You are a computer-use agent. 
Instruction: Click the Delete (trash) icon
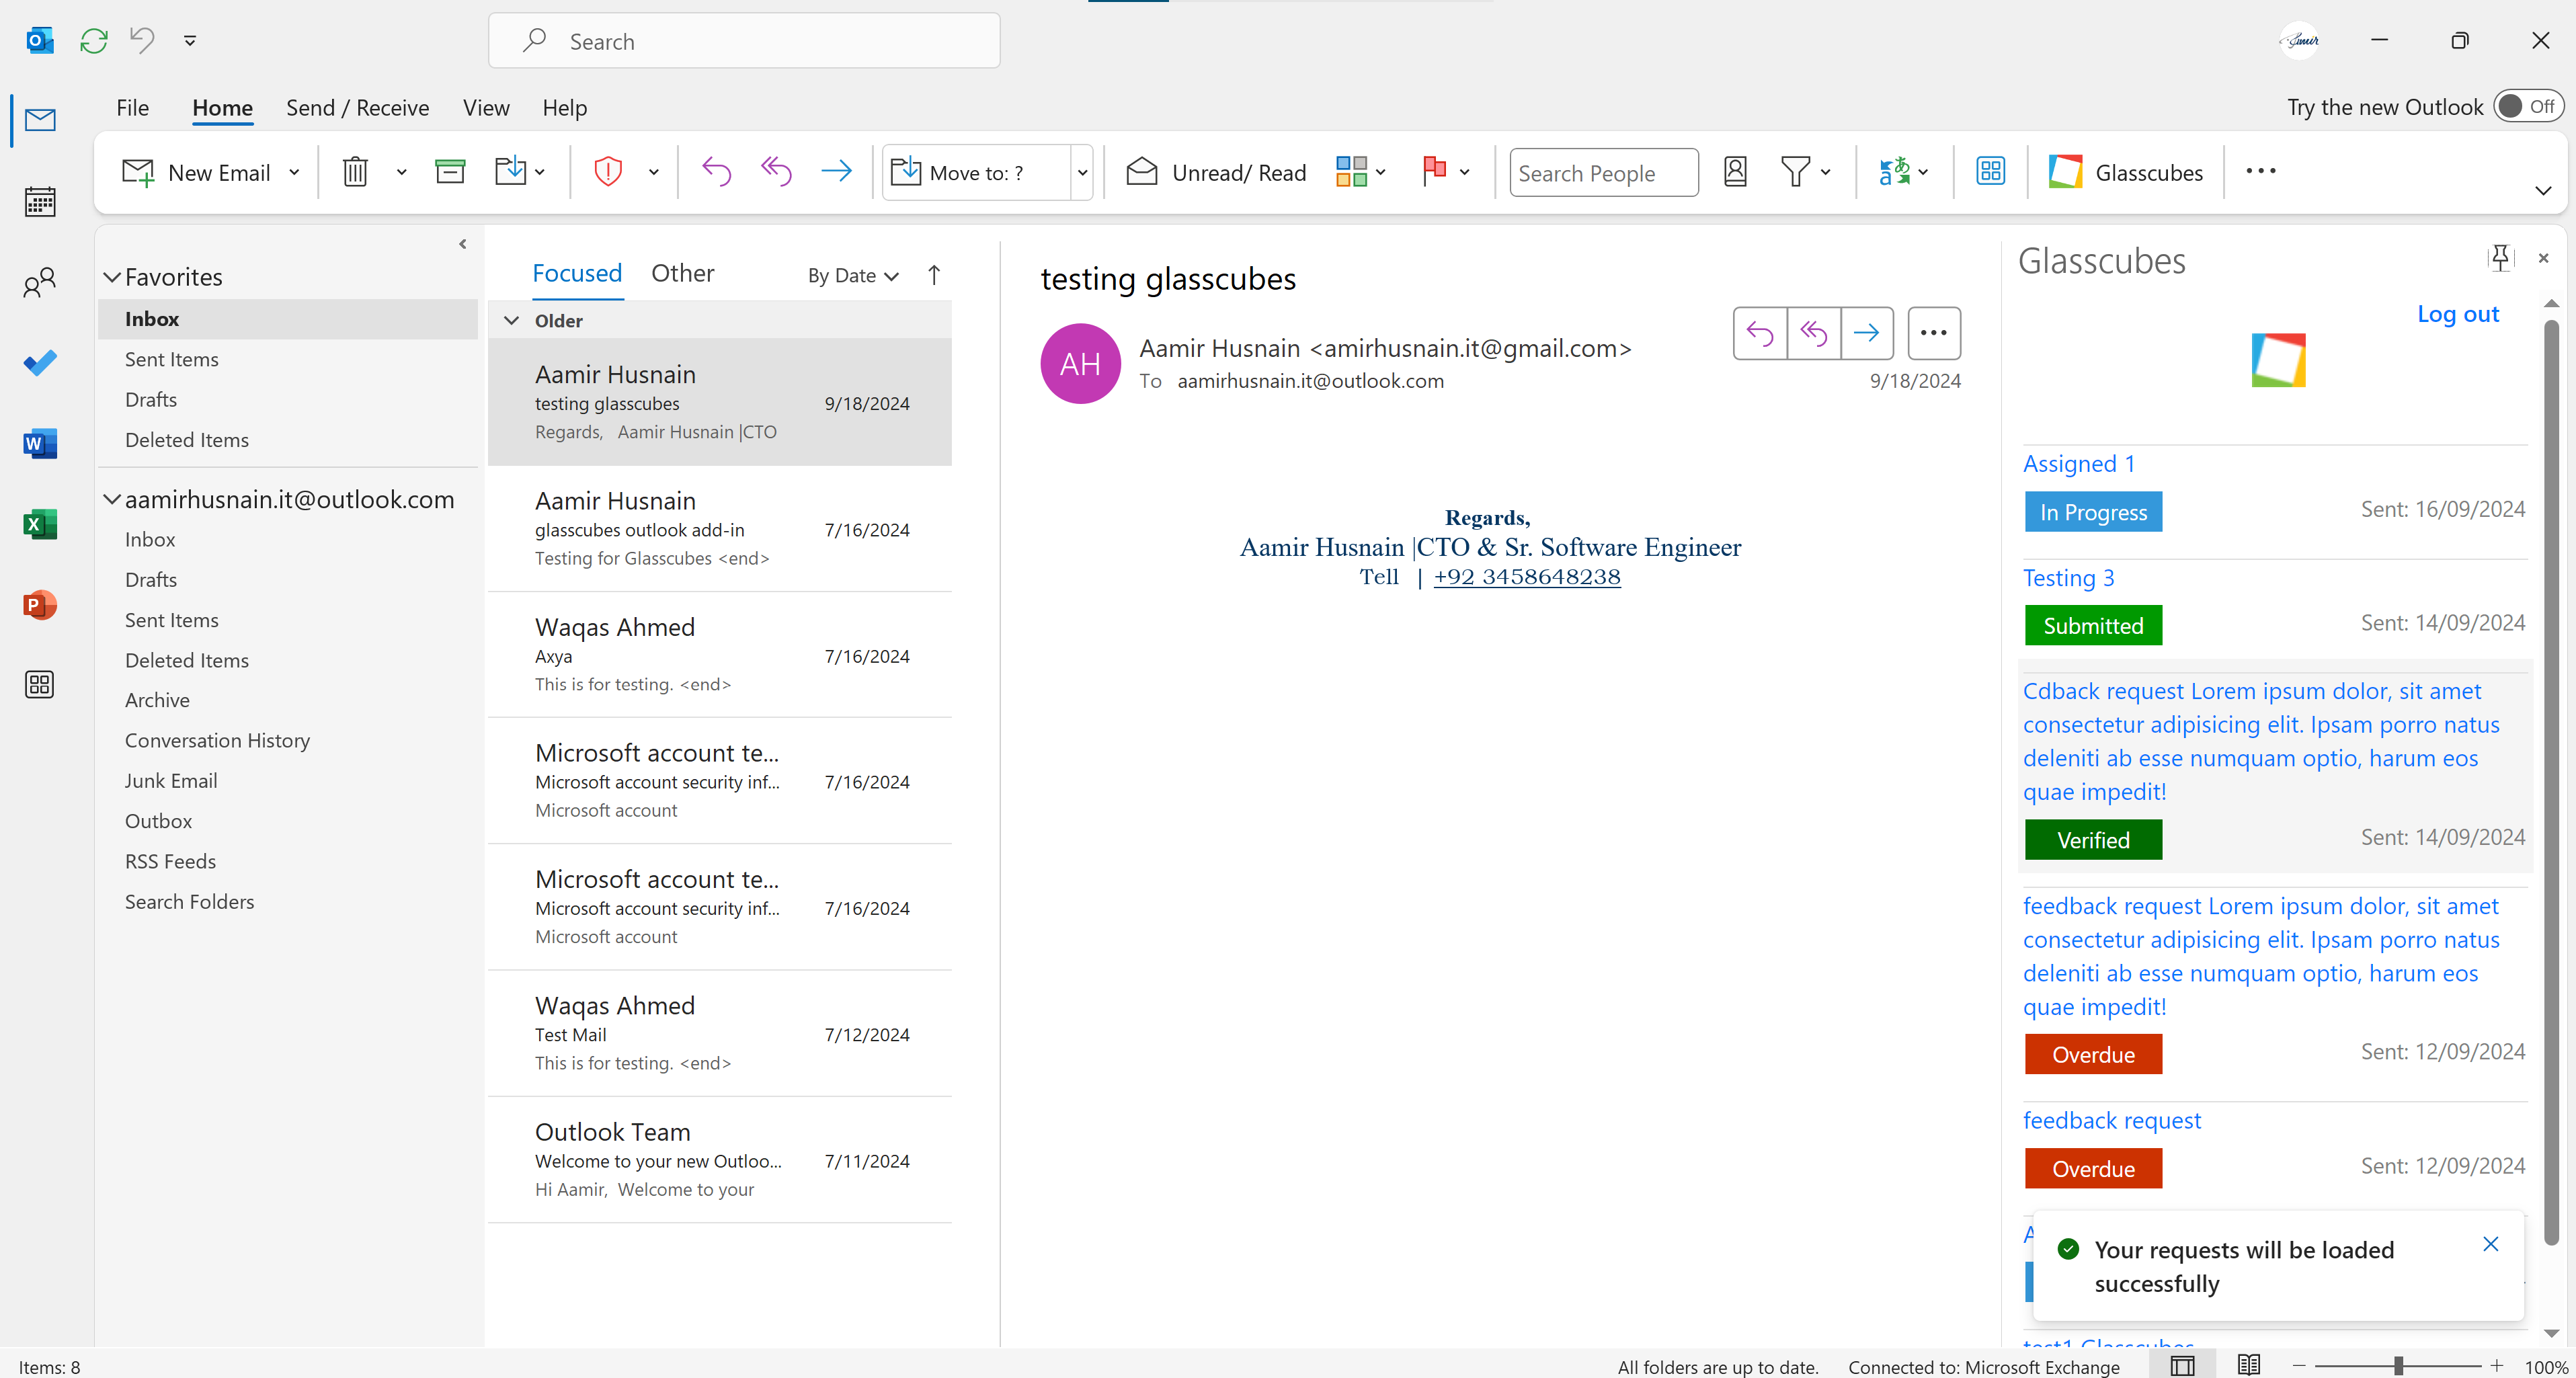[355, 171]
